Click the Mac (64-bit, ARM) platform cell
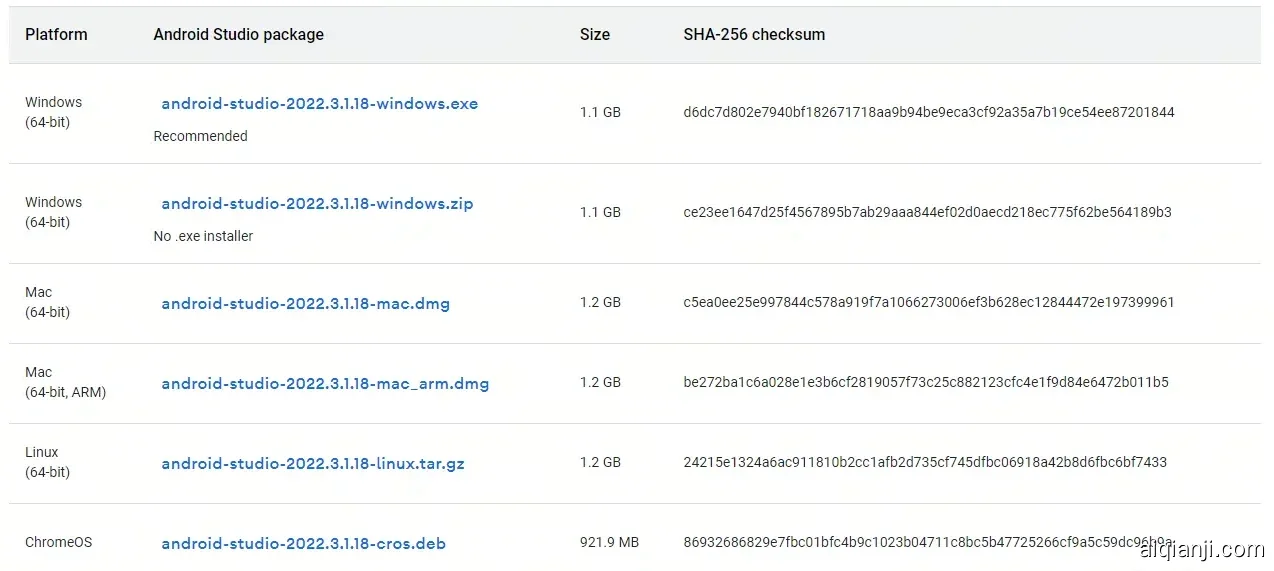 [x=65, y=382]
